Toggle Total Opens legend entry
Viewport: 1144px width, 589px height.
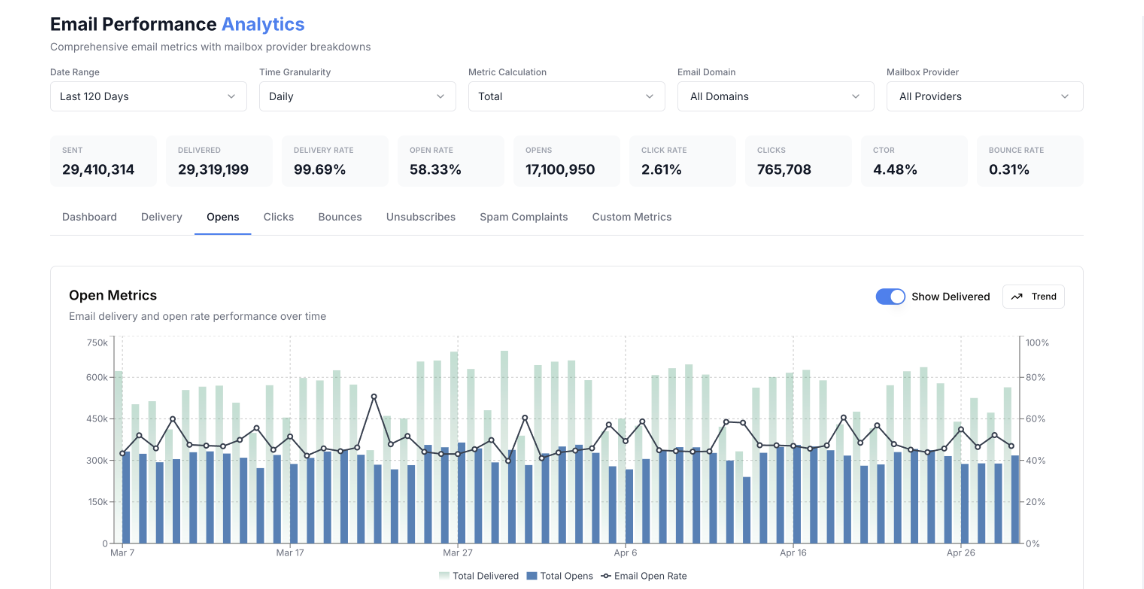560,576
